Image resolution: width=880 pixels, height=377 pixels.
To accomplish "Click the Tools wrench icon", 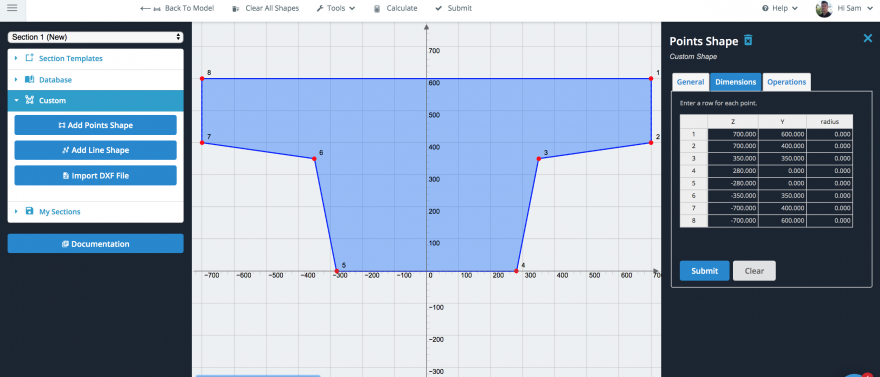I will (x=320, y=8).
